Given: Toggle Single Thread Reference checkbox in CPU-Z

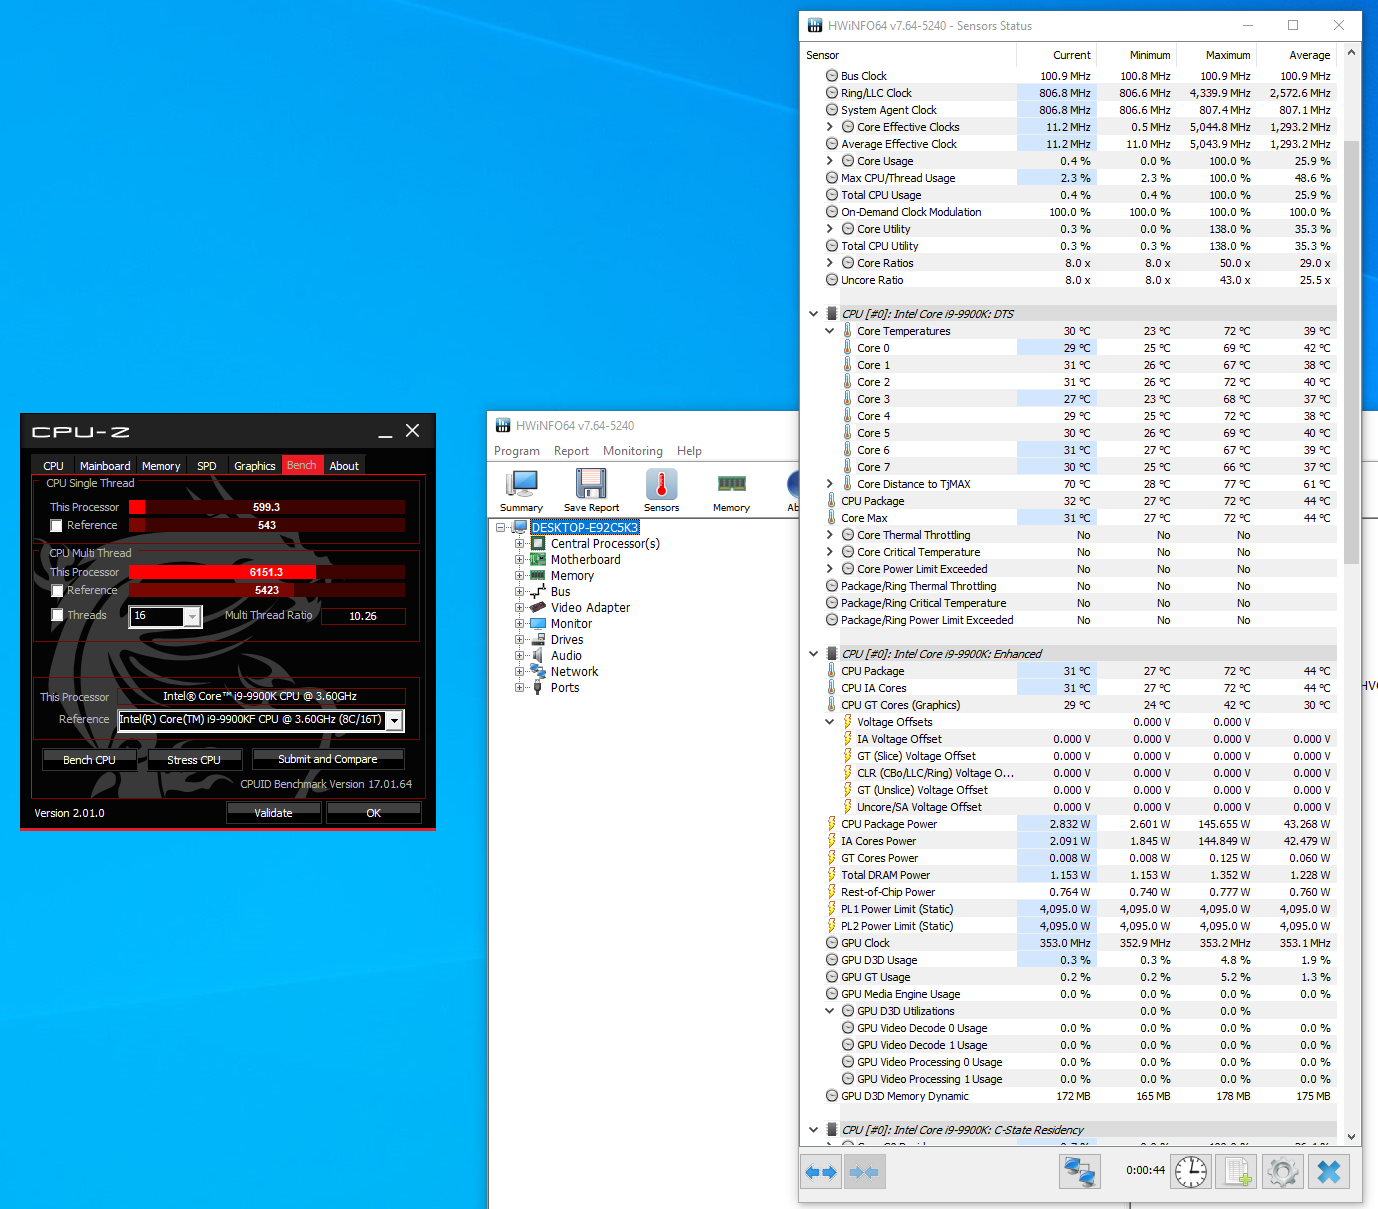Looking at the screenshot, I should 57,526.
